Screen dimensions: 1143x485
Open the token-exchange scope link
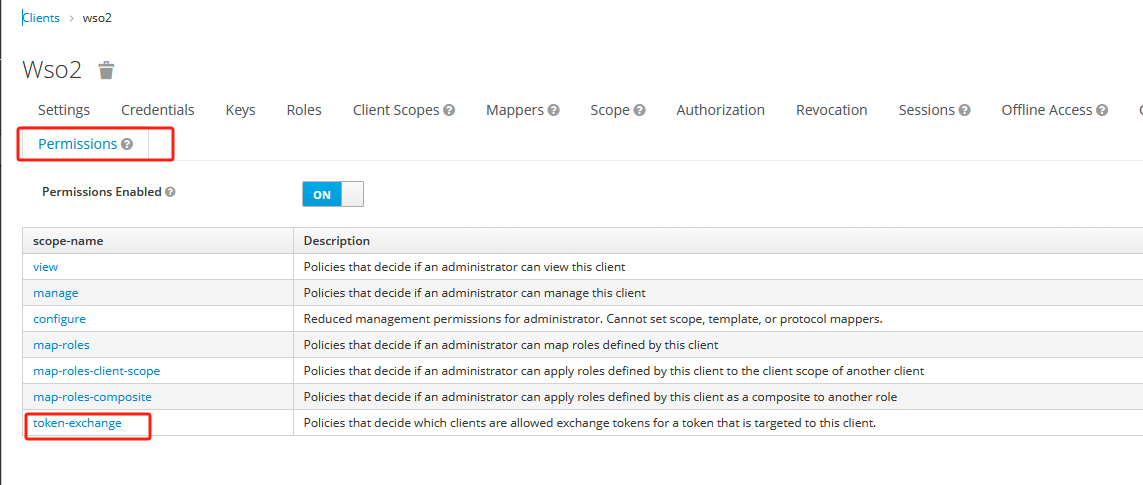[77, 423]
